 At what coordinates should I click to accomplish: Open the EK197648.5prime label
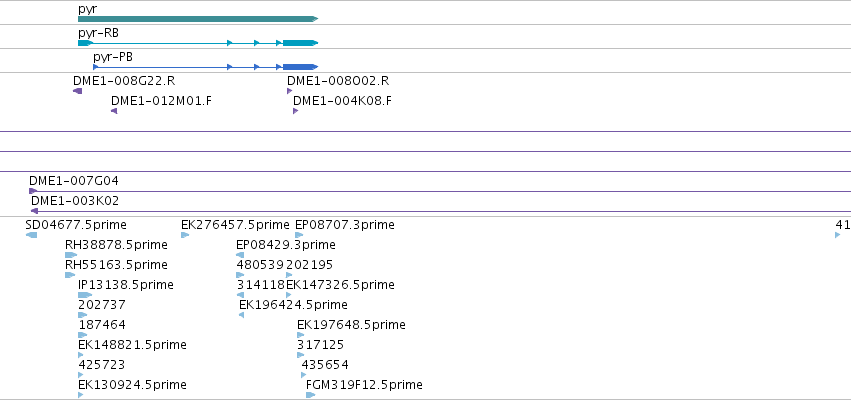coord(351,325)
